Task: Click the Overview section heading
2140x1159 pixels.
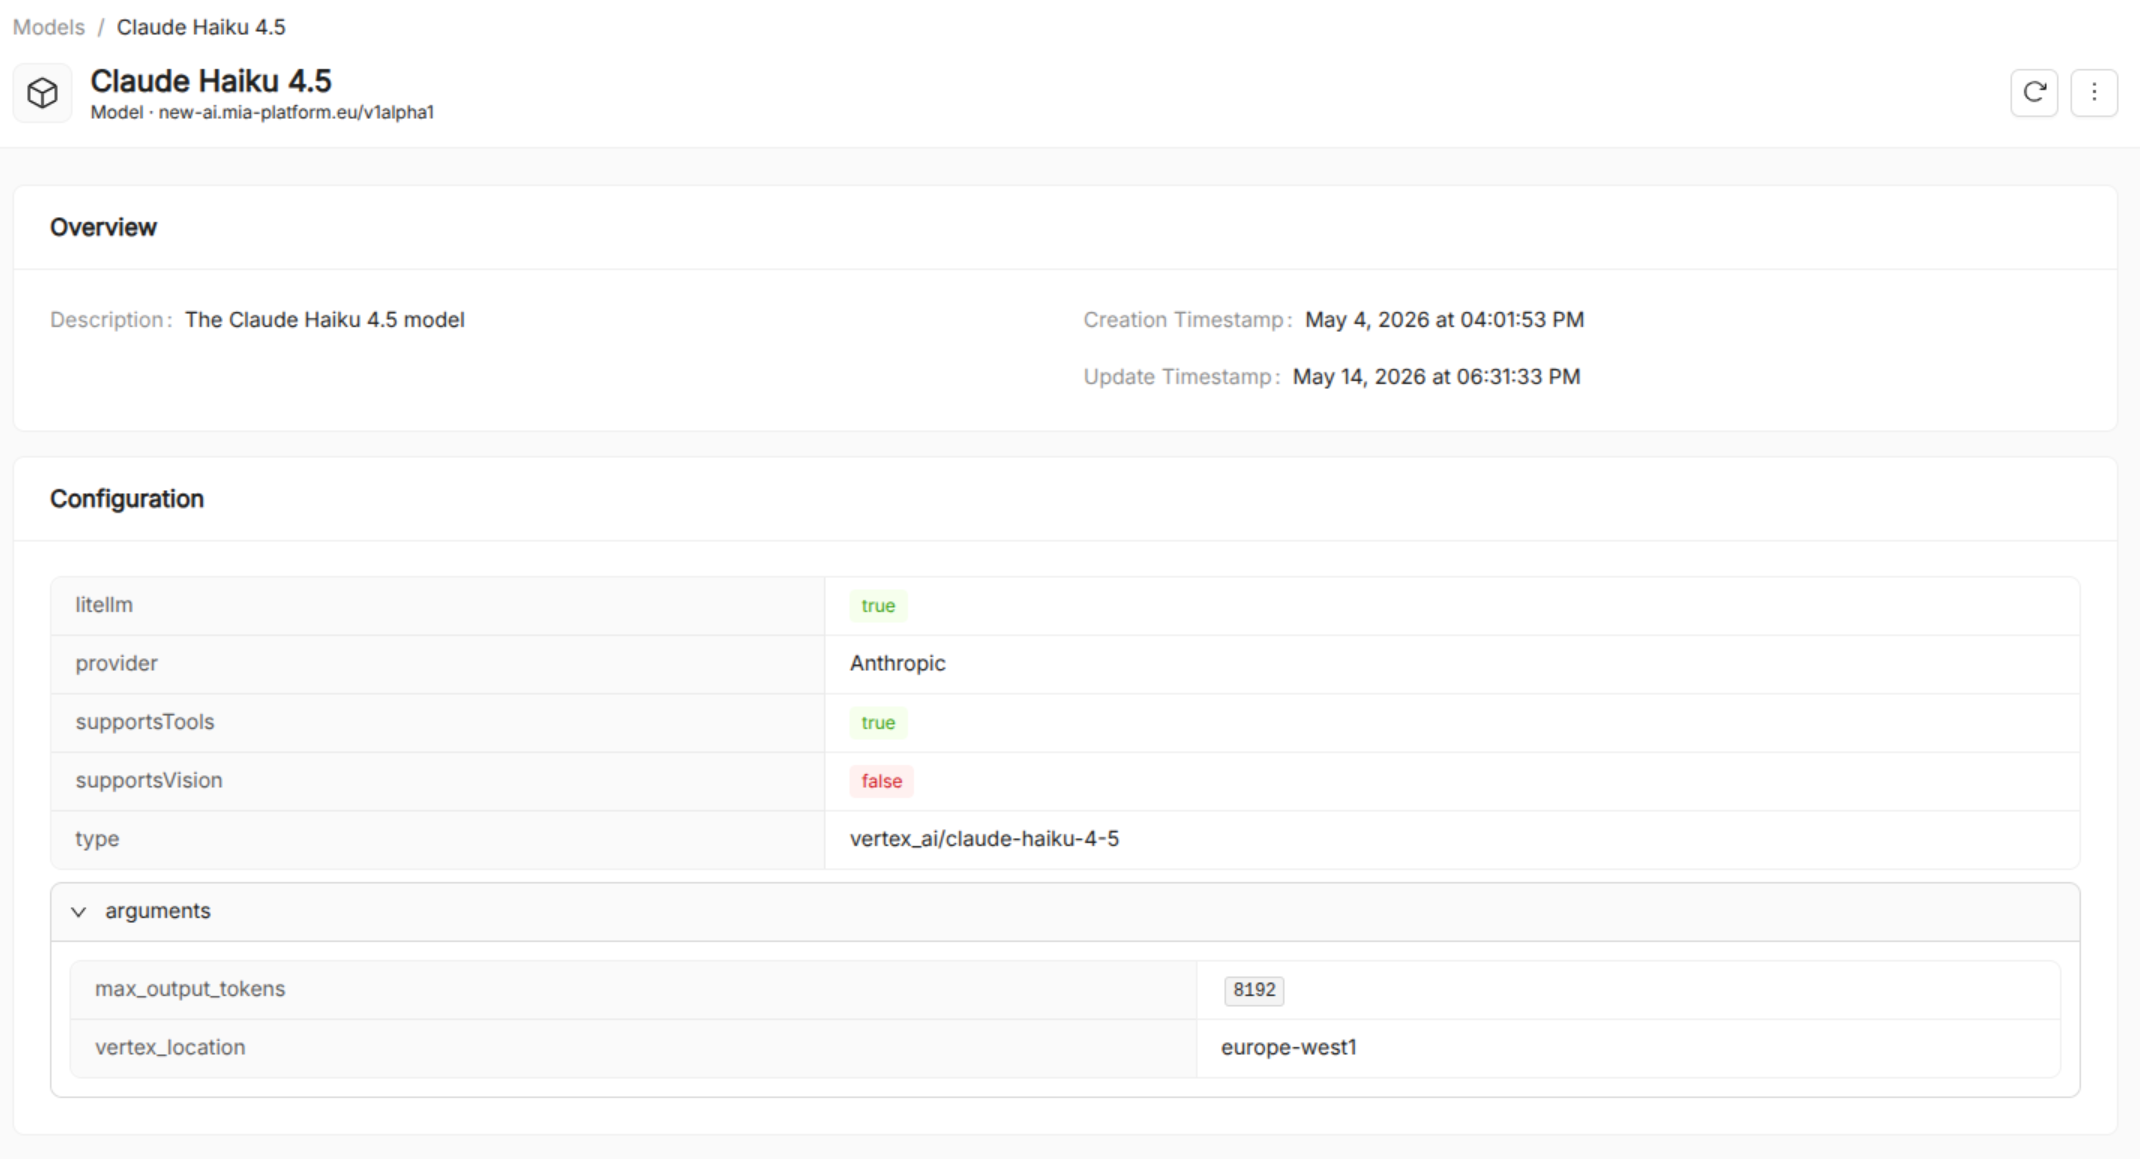Action: (104, 227)
